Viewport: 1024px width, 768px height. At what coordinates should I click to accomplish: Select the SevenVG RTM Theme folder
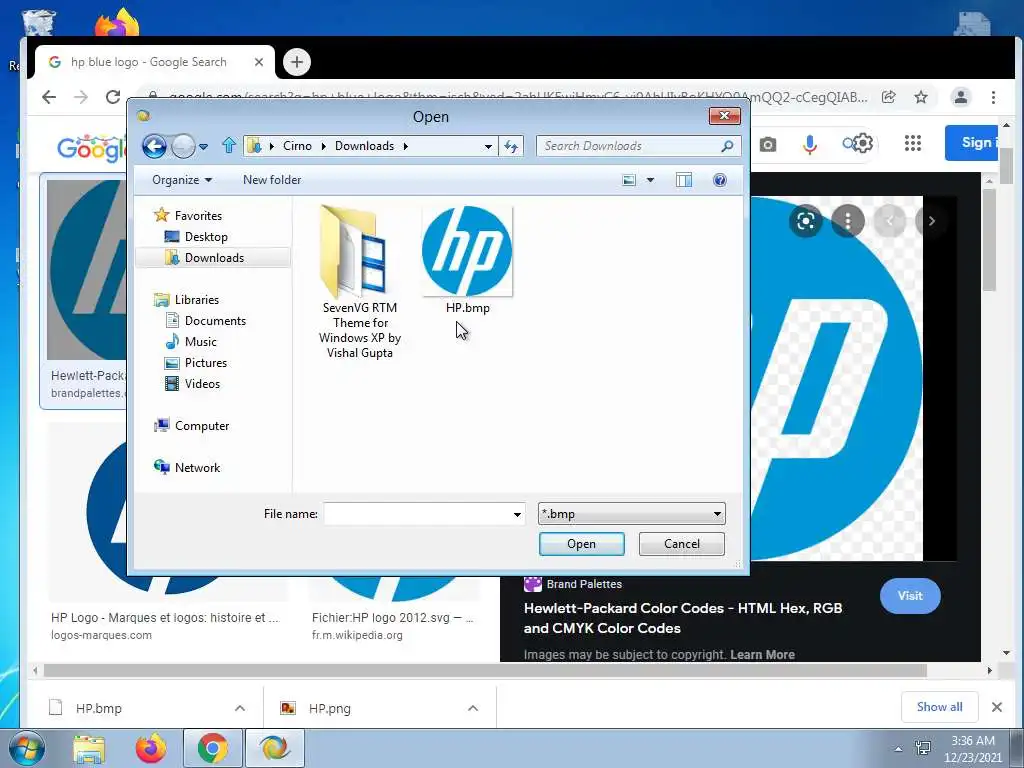[360, 282]
